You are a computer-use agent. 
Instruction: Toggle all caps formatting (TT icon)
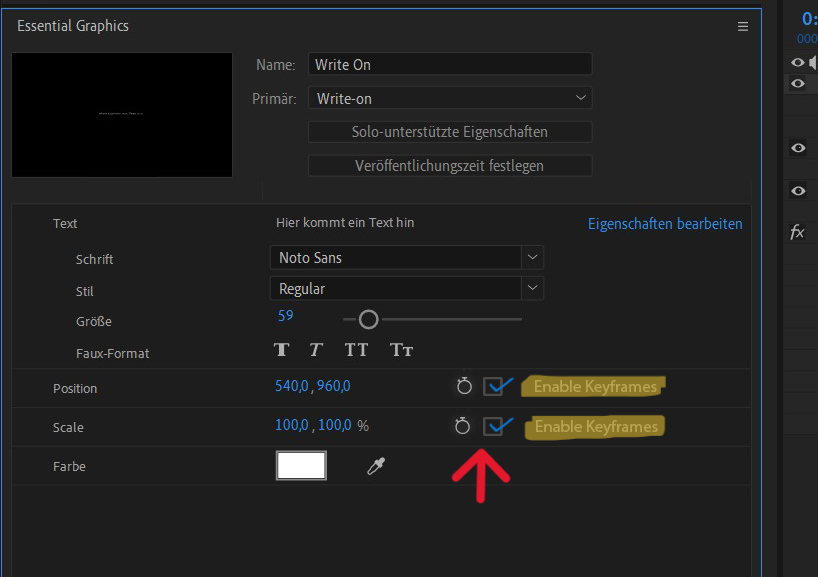click(355, 349)
